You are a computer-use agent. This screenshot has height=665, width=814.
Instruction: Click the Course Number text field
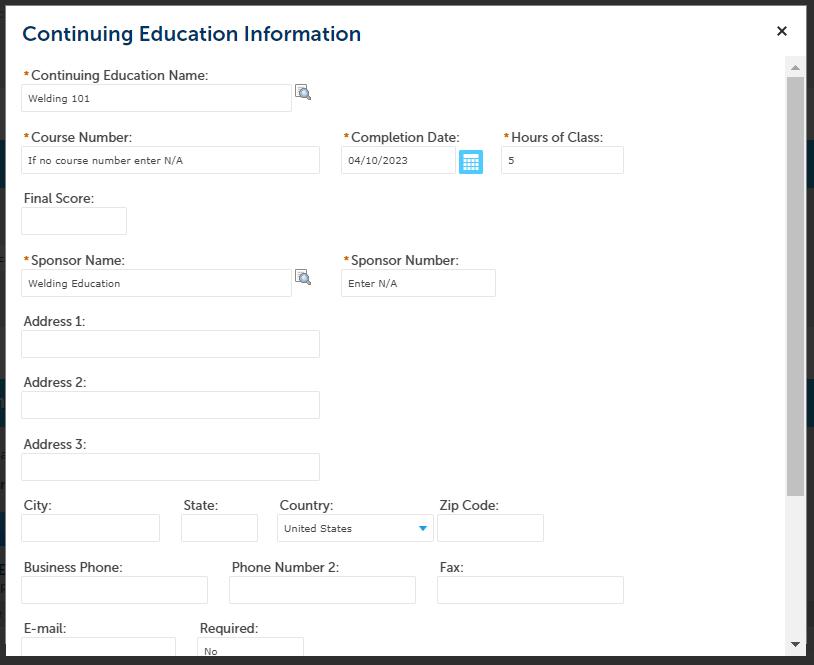click(x=170, y=160)
